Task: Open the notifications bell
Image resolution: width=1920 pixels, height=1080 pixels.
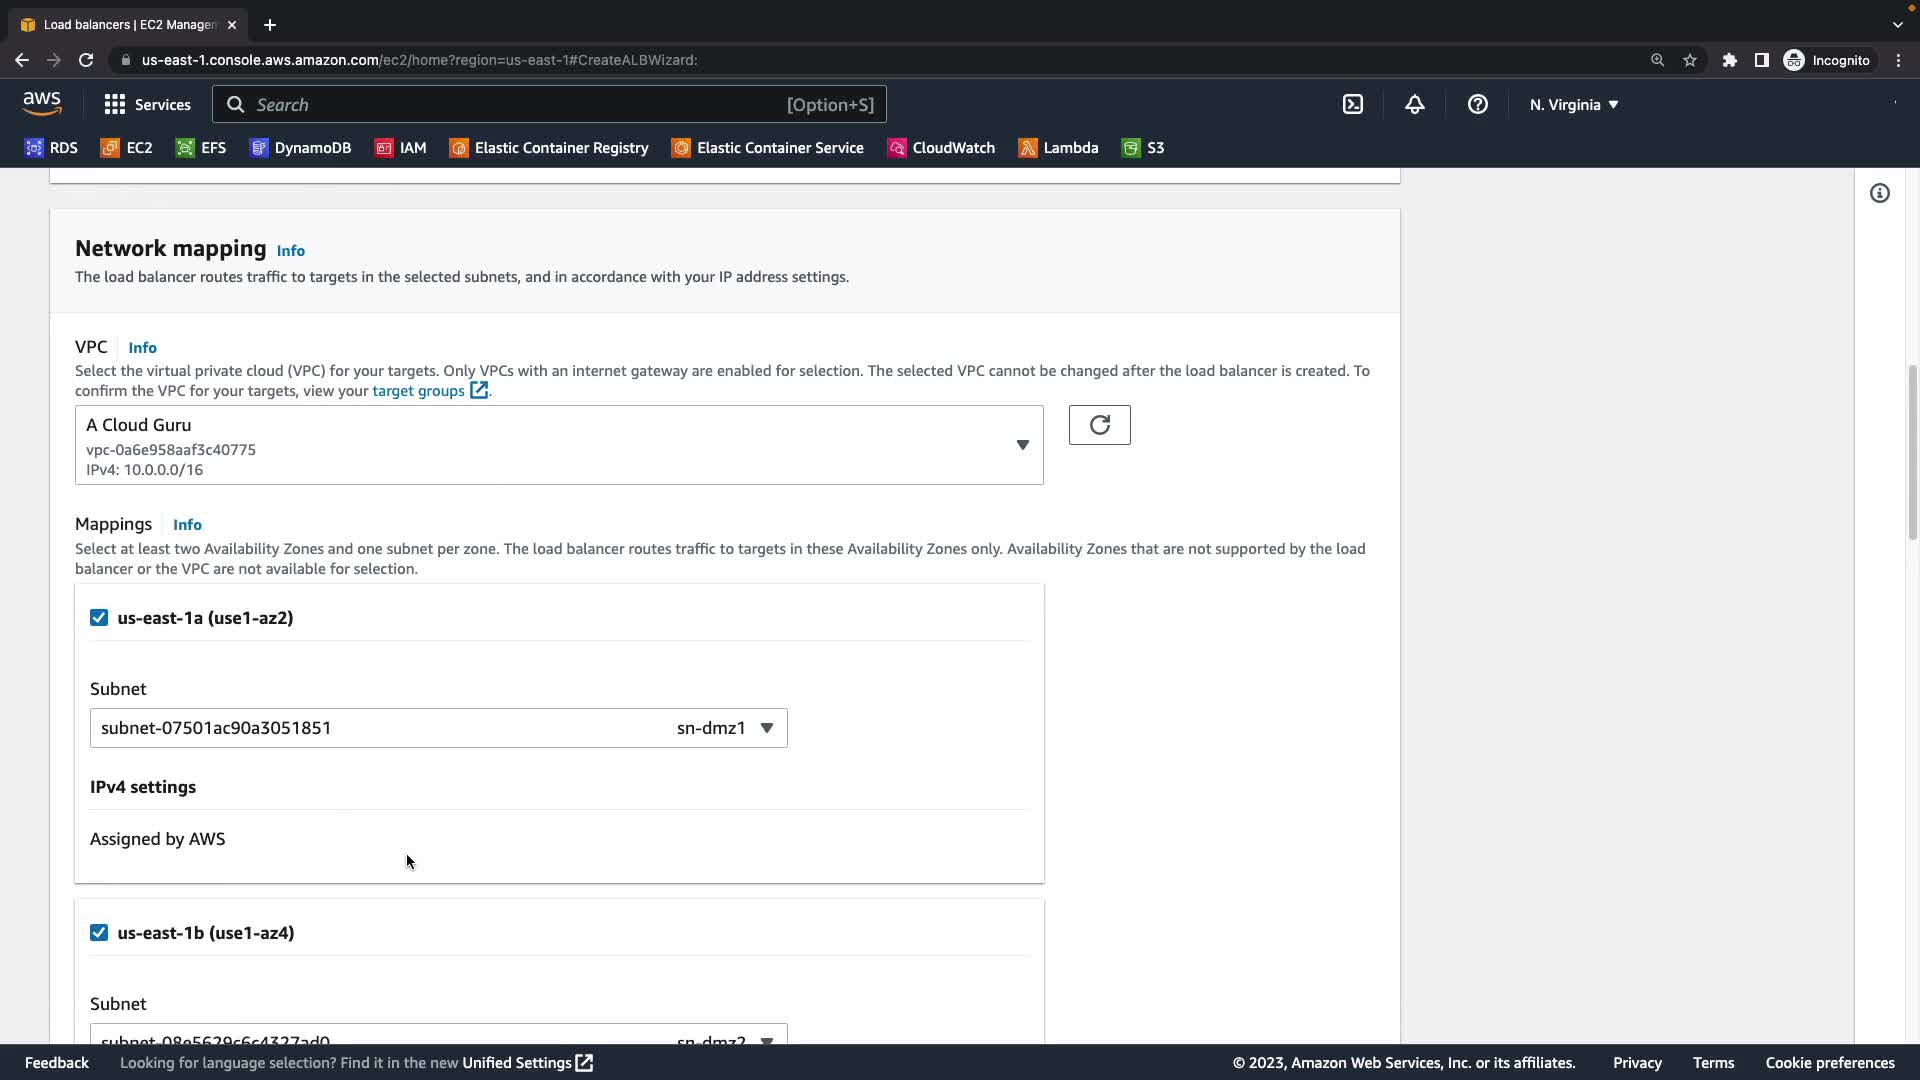Action: coord(1414,104)
